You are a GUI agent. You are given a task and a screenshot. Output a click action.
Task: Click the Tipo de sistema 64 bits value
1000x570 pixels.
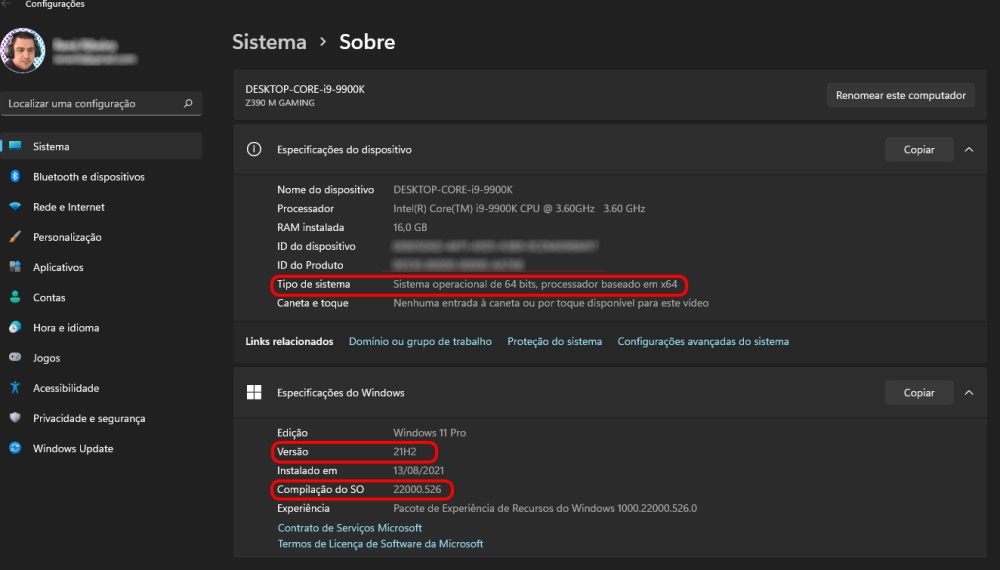[535, 284]
